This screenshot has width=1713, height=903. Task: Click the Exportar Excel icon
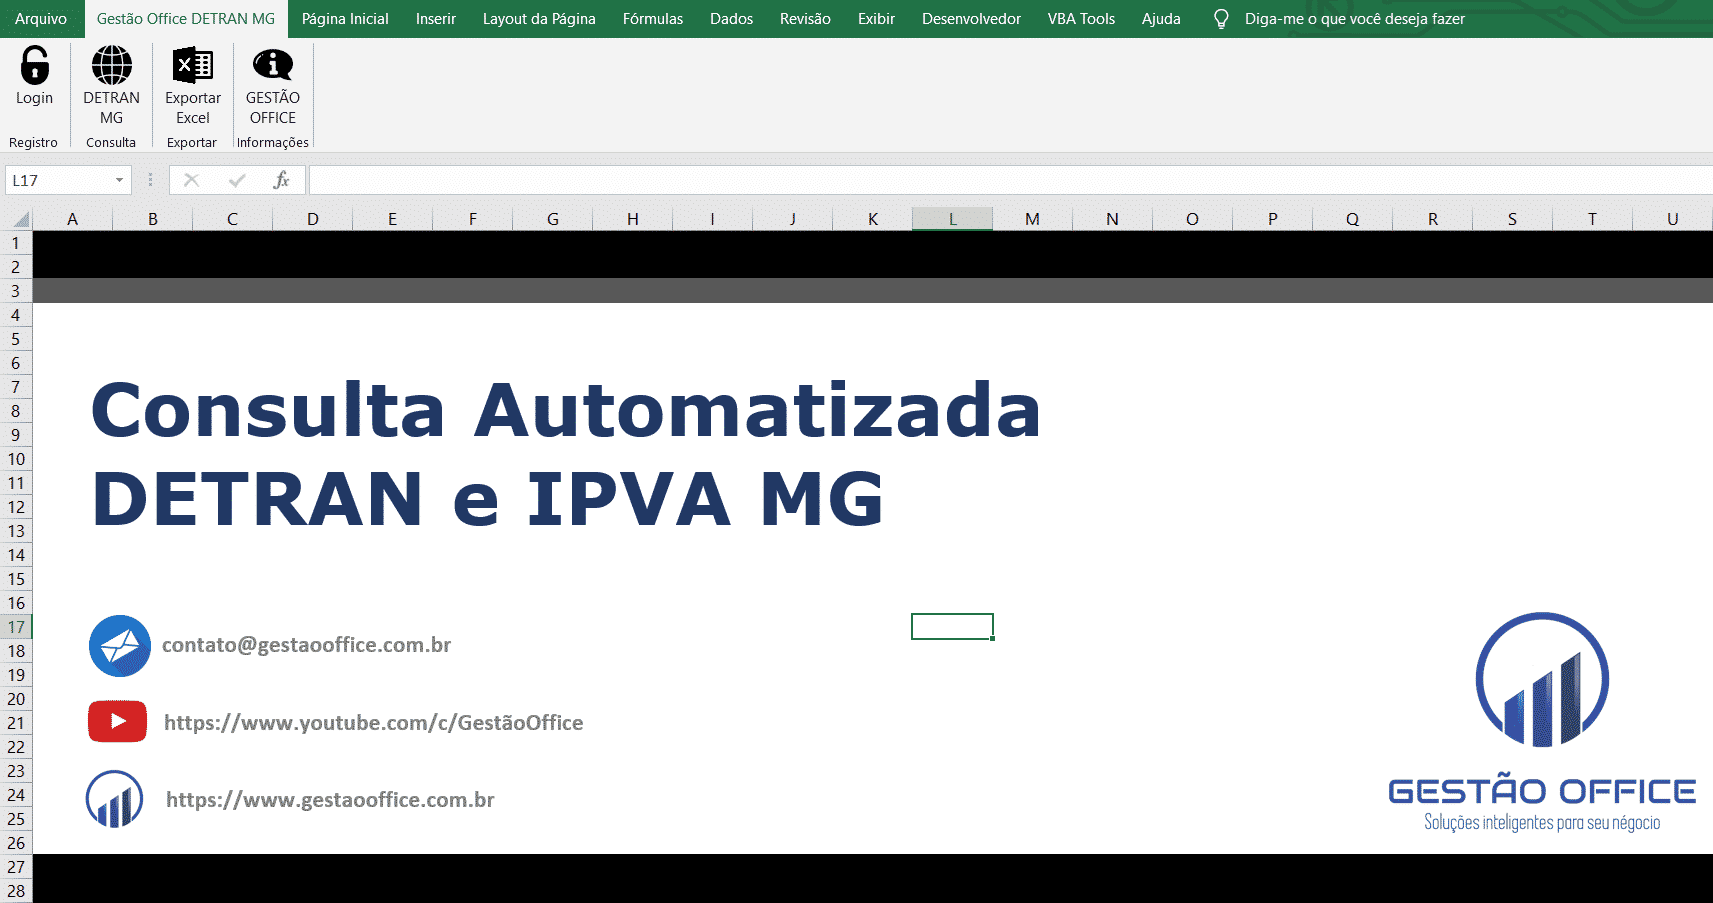point(193,65)
